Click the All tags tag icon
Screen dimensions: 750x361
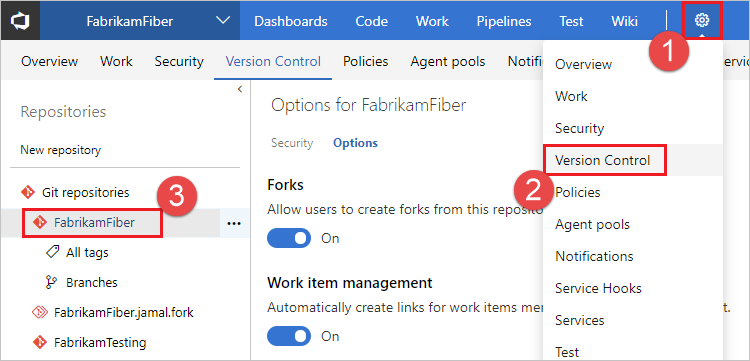(52, 252)
